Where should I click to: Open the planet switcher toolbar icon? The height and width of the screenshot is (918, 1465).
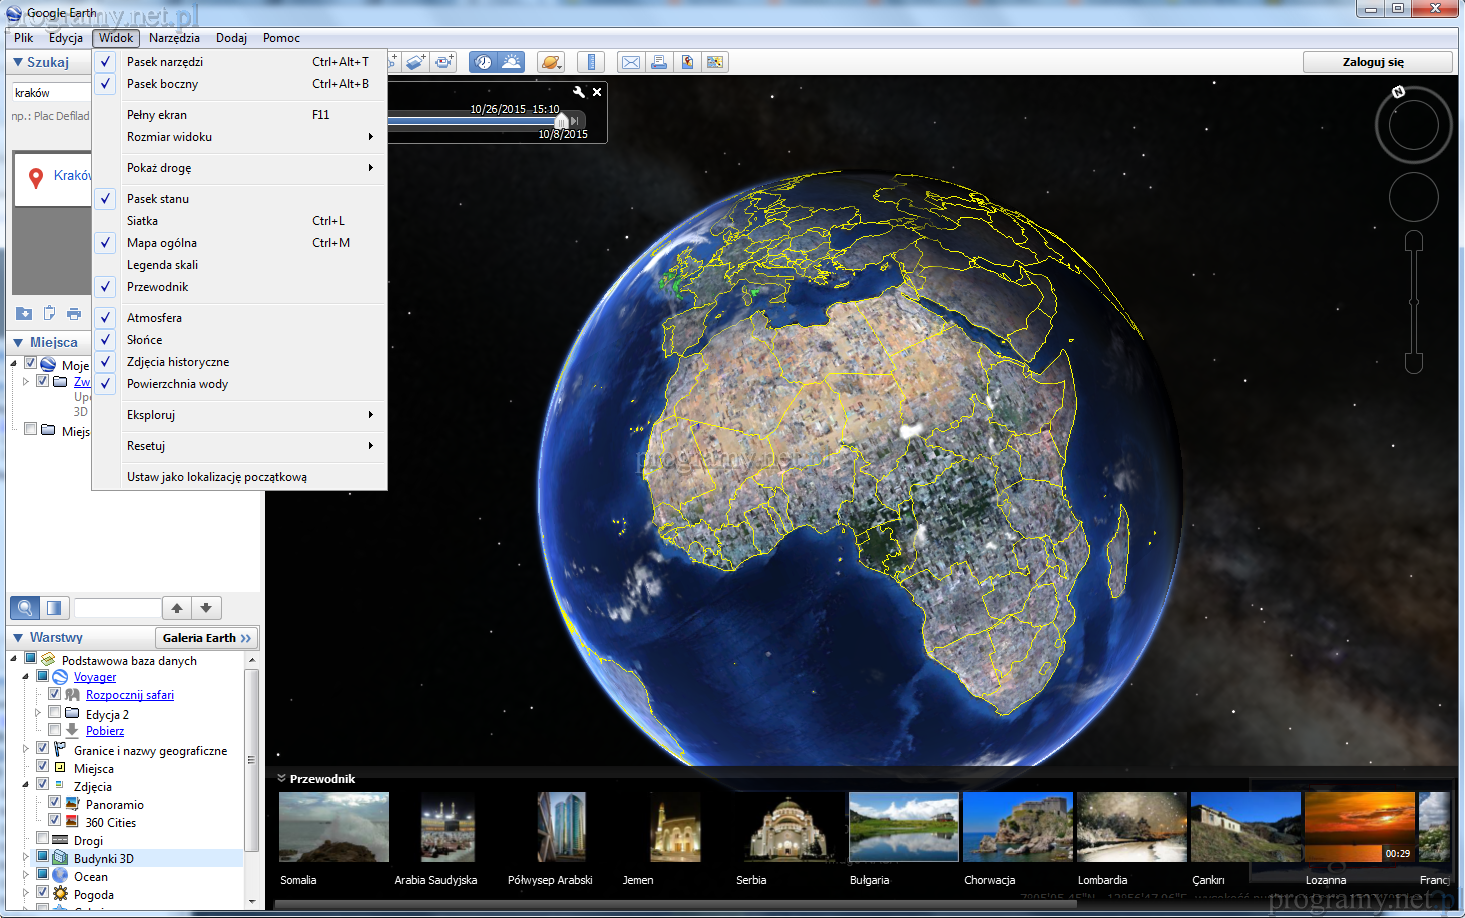coord(550,62)
